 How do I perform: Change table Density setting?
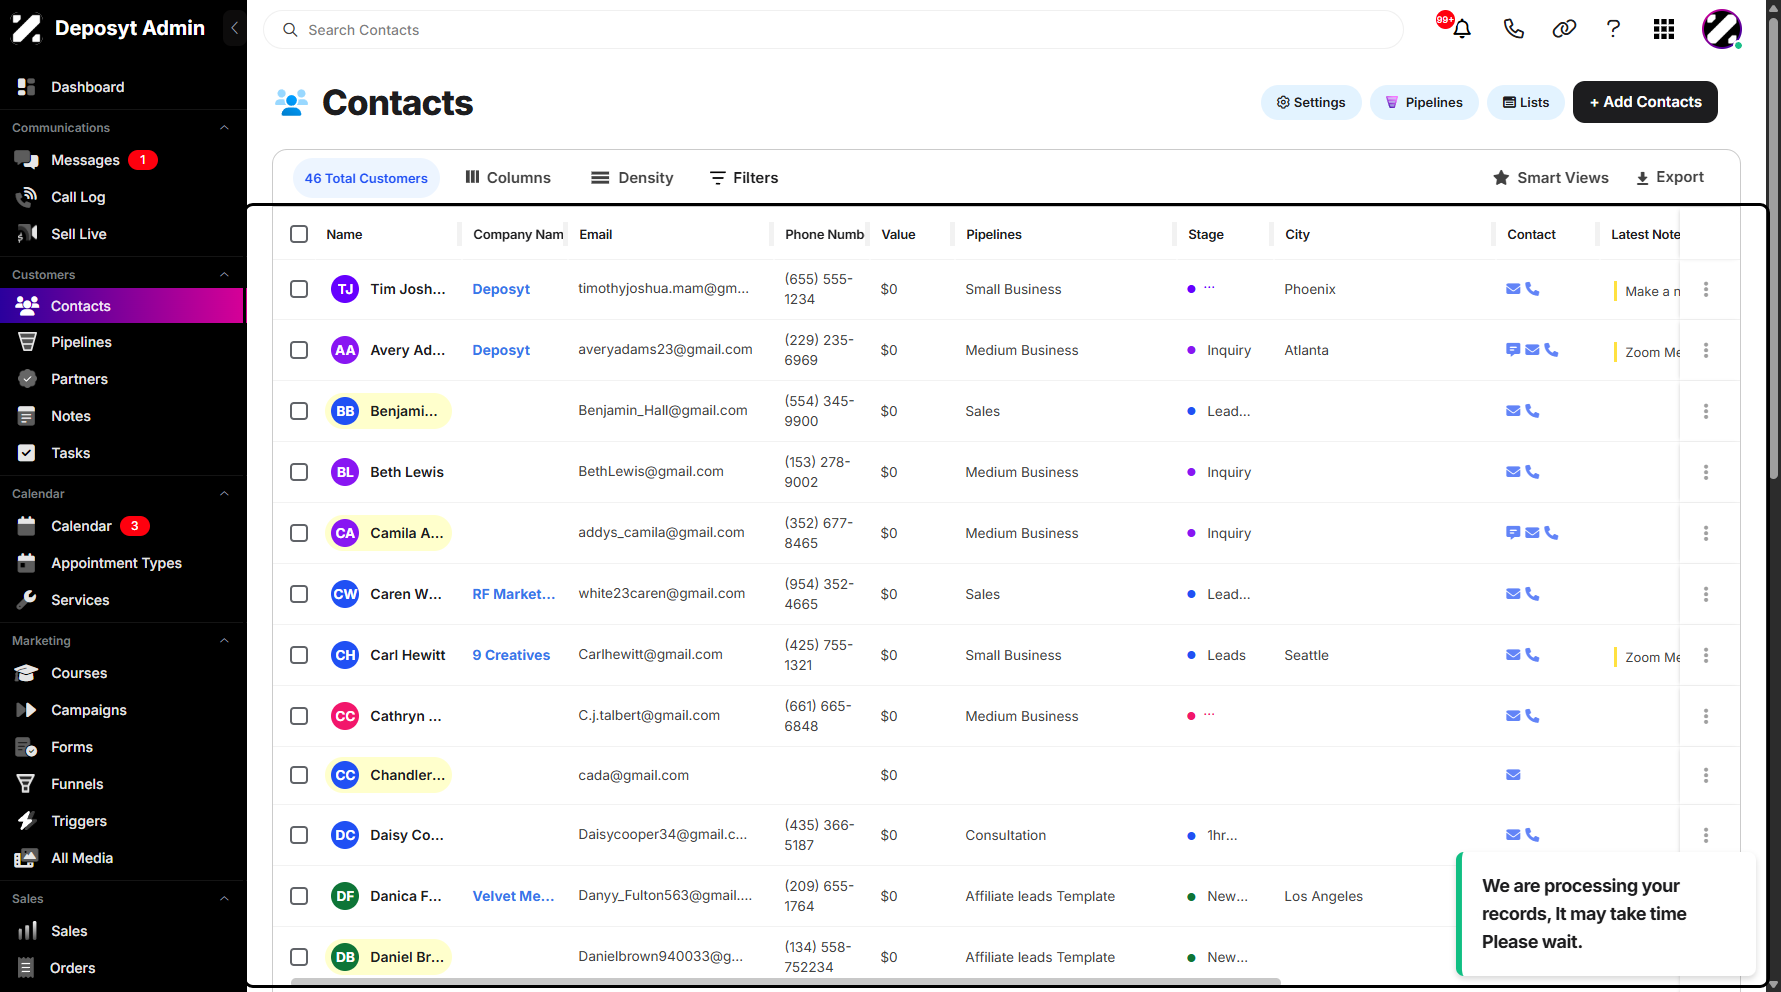click(x=632, y=178)
